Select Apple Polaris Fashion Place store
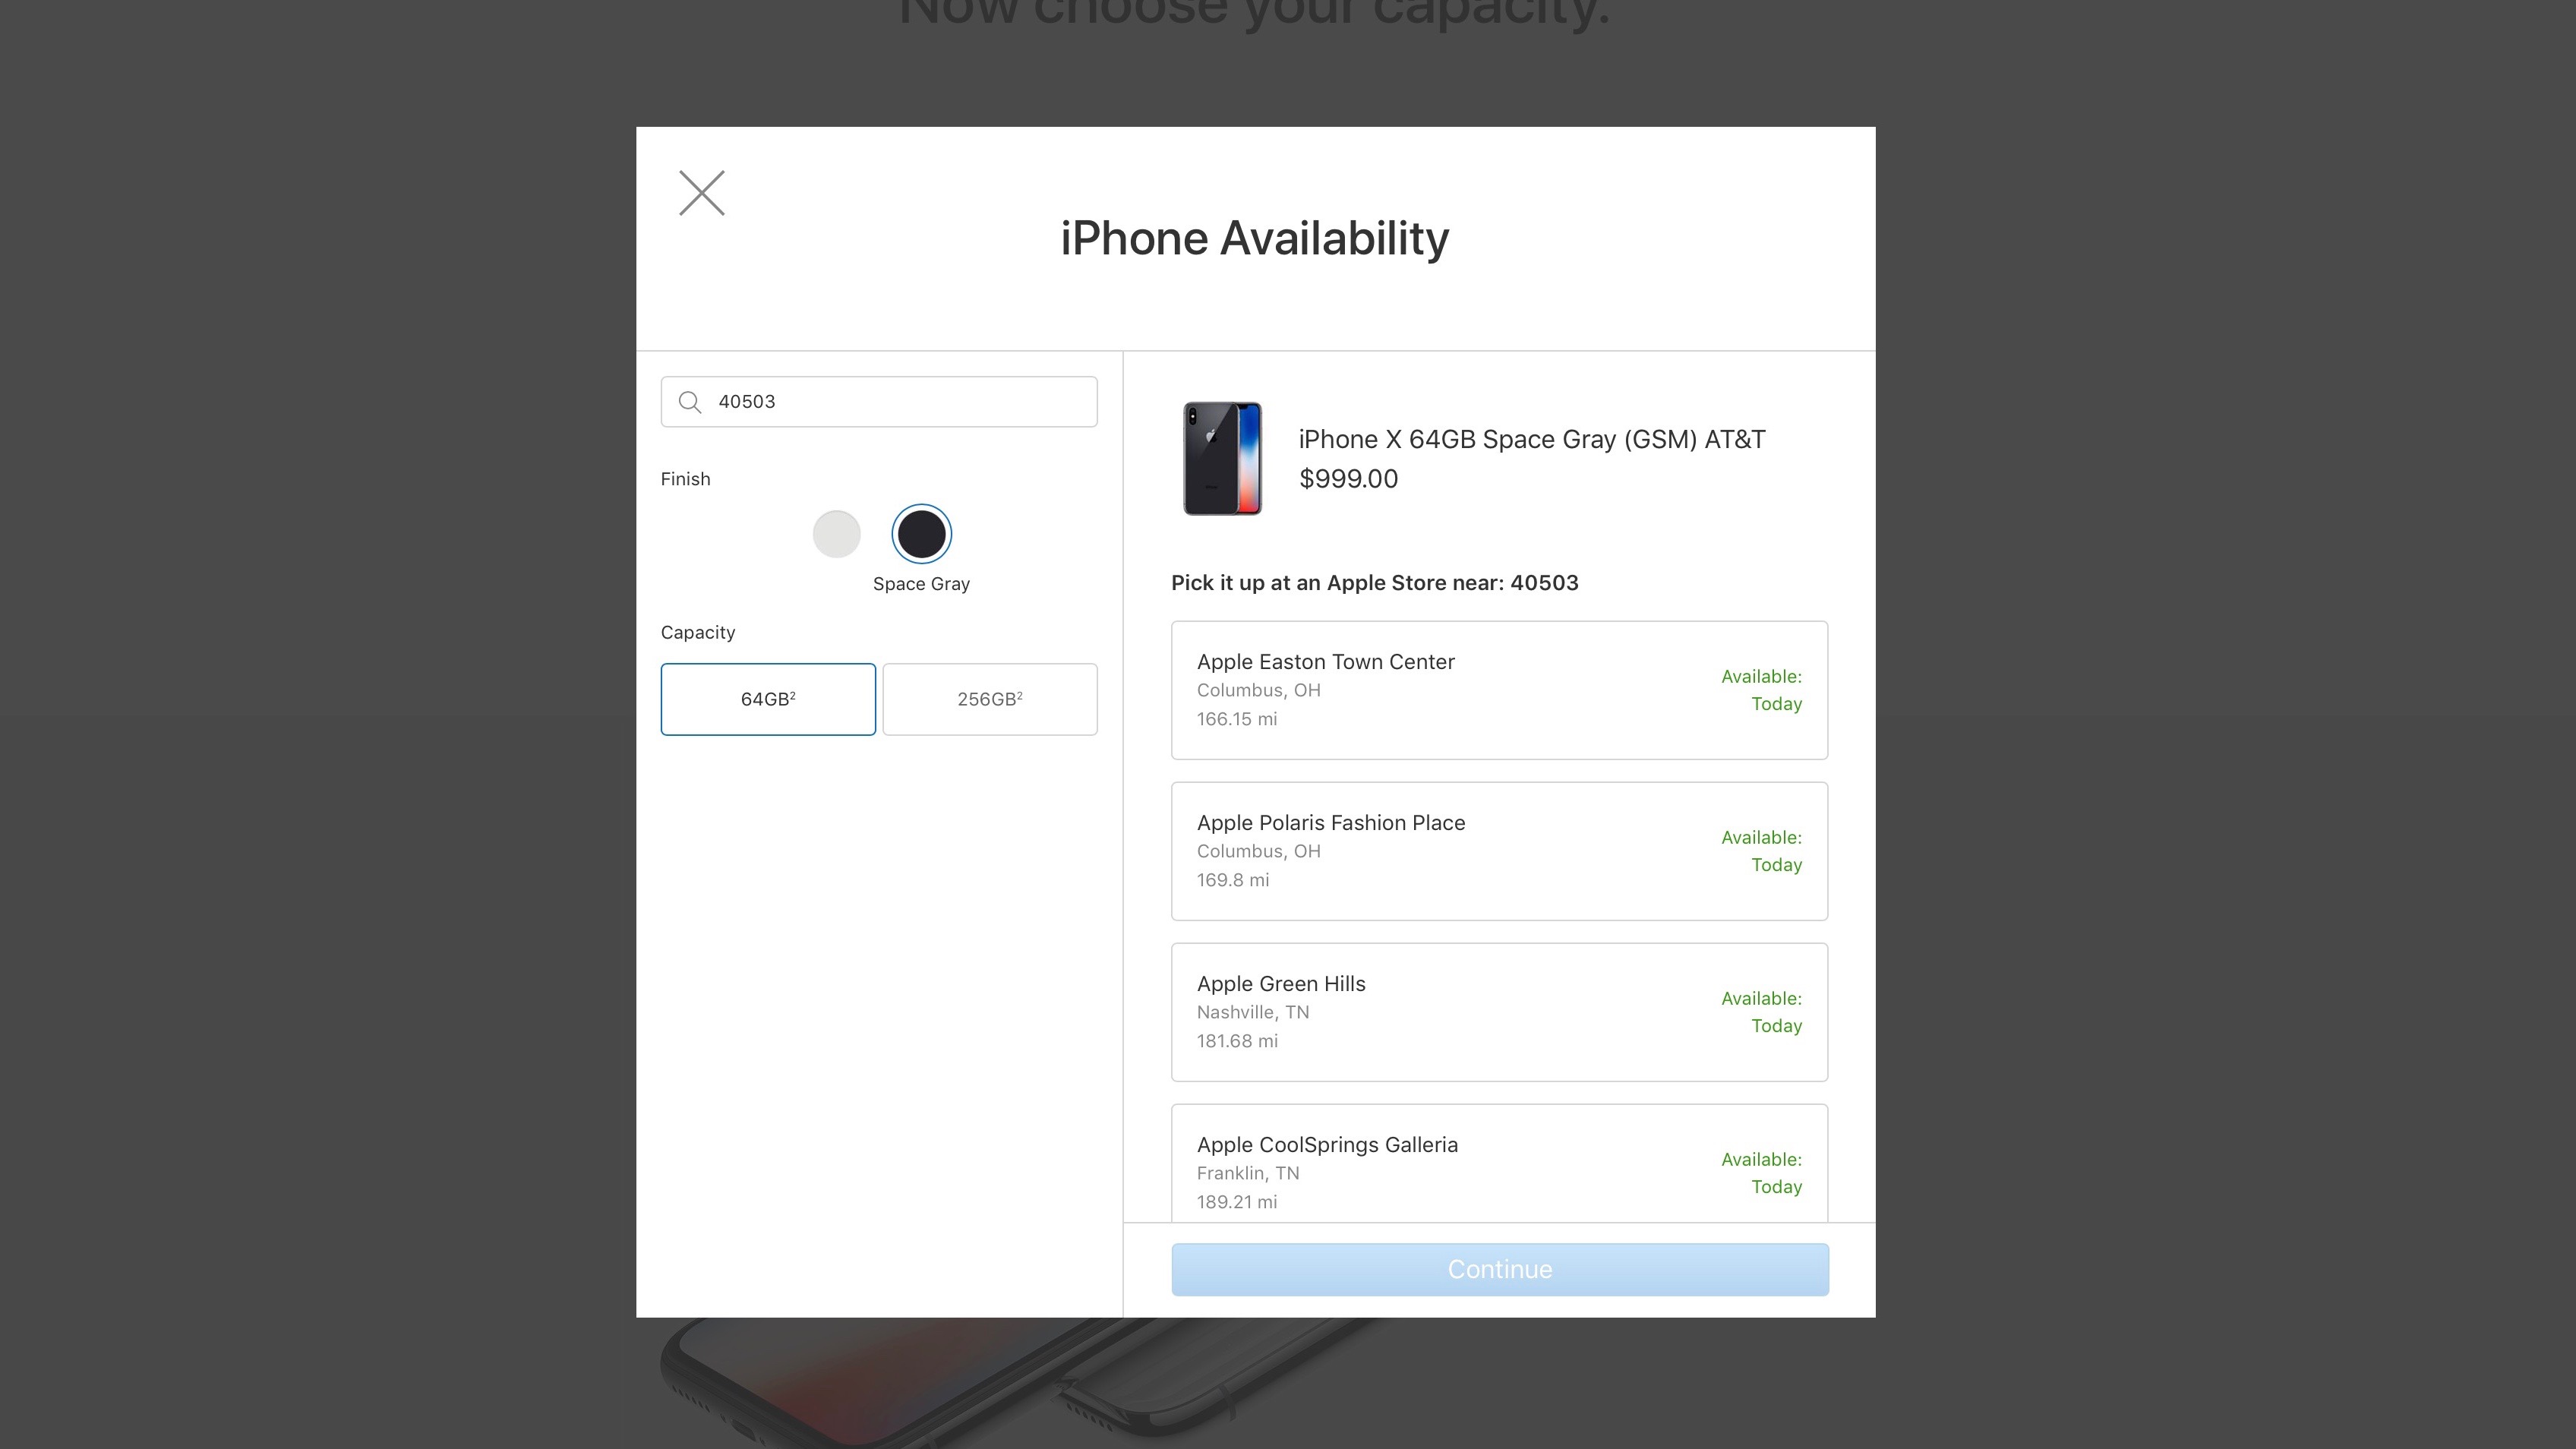This screenshot has width=2576, height=1449. point(1498,849)
